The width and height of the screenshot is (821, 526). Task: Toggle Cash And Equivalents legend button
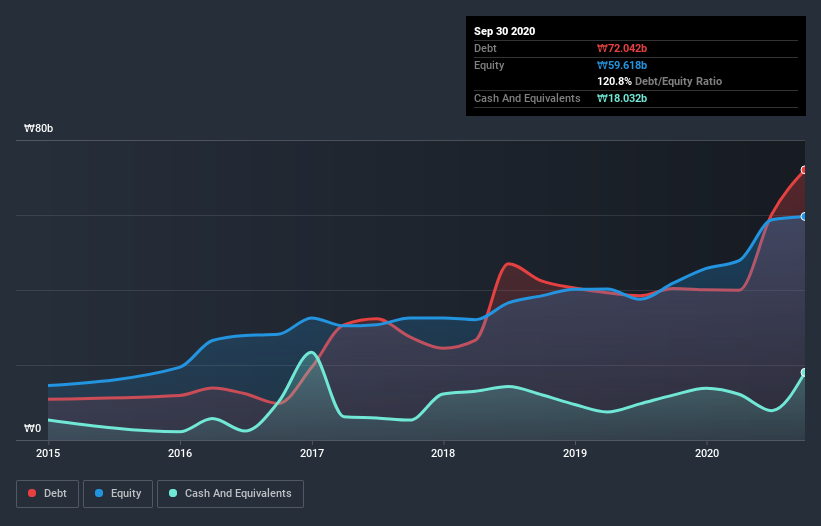[230, 494]
